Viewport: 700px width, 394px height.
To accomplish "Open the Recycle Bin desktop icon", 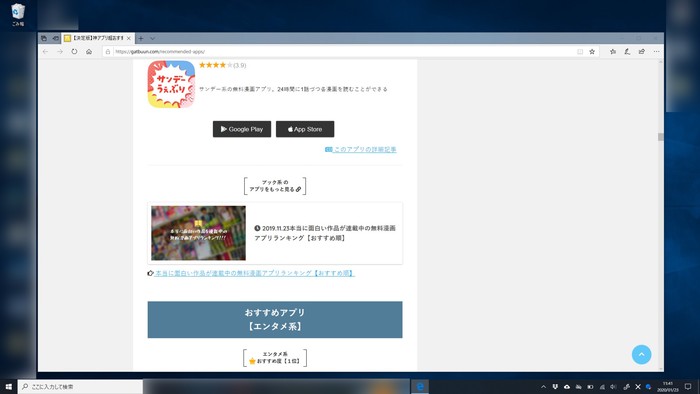I will 18,15.
